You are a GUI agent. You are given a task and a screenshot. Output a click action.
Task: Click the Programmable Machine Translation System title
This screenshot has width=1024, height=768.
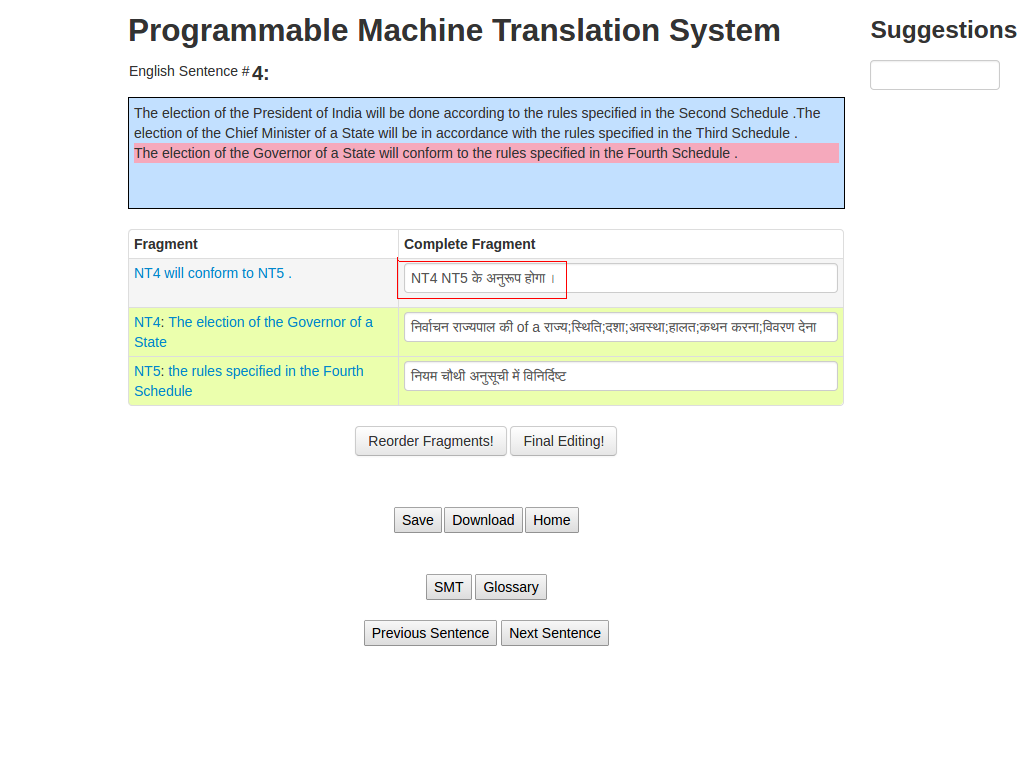455,30
